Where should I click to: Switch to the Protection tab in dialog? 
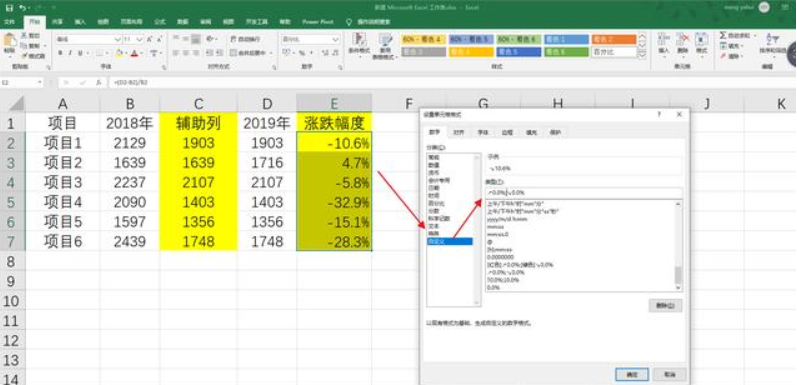coord(555,133)
